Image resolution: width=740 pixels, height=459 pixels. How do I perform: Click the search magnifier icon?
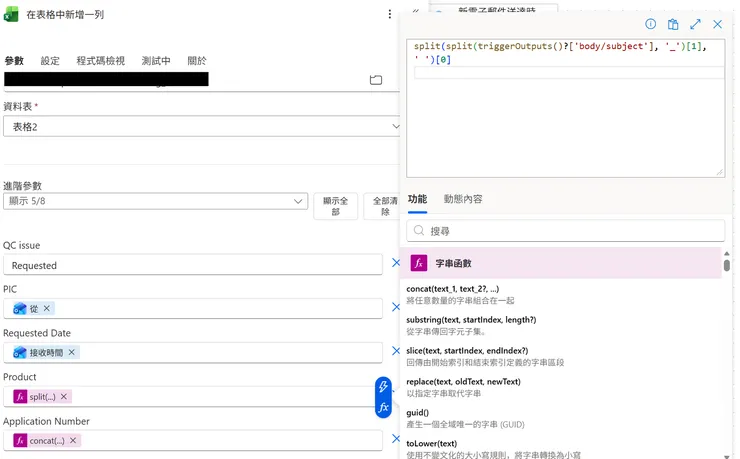pos(419,230)
